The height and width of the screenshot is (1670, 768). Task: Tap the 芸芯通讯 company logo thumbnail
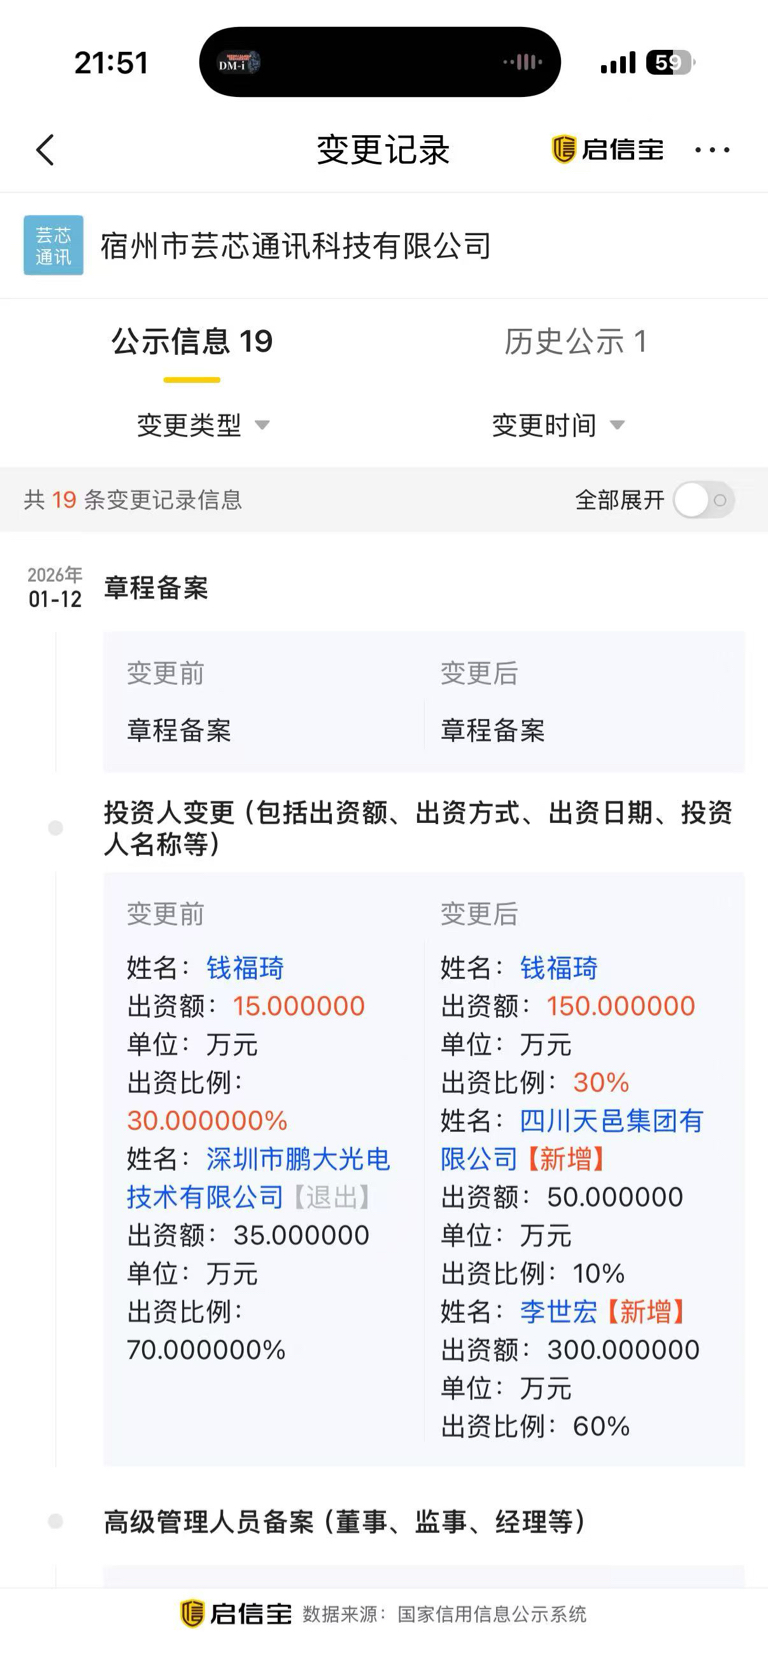54,245
